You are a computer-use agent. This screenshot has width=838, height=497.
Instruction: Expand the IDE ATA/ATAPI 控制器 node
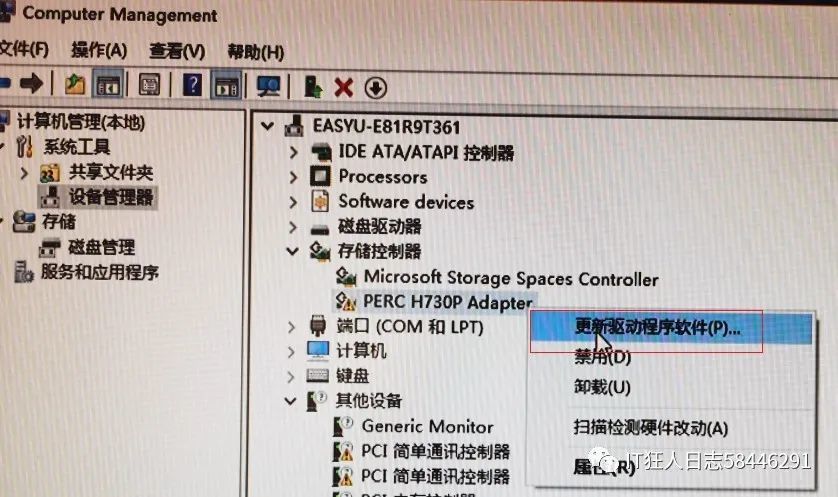[293, 152]
